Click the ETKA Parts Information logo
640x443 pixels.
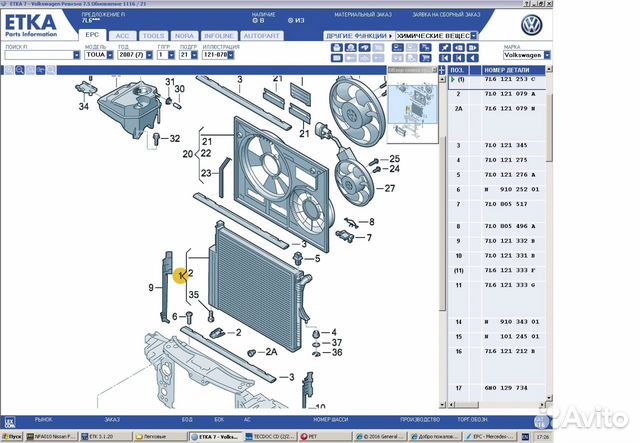[x=31, y=26]
